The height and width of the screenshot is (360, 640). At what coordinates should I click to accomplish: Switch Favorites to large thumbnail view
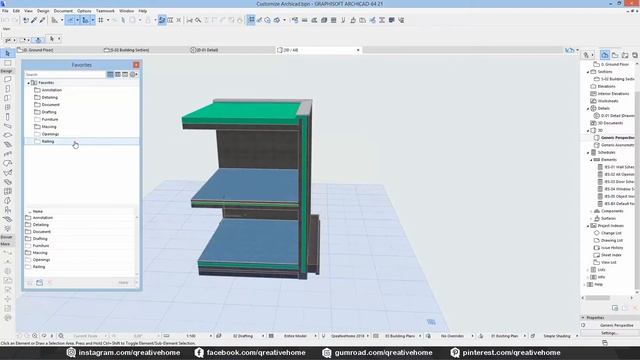pyautogui.click(x=125, y=74)
